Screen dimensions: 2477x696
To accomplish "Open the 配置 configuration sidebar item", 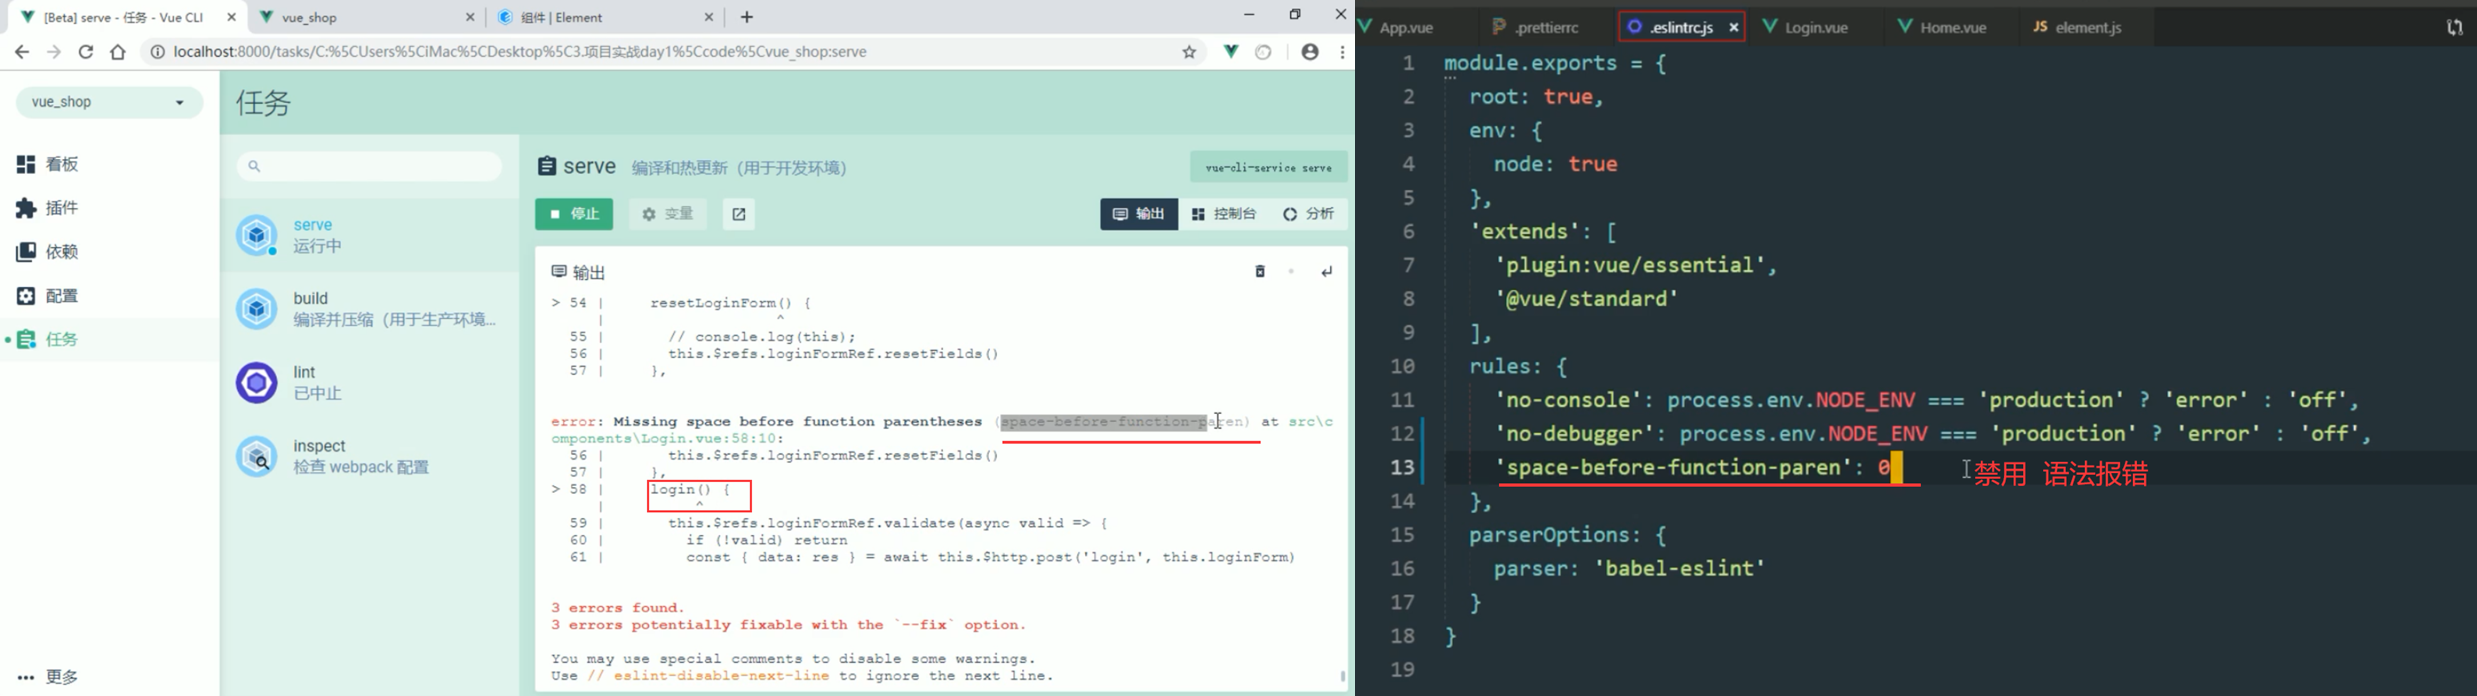I will [48, 296].
